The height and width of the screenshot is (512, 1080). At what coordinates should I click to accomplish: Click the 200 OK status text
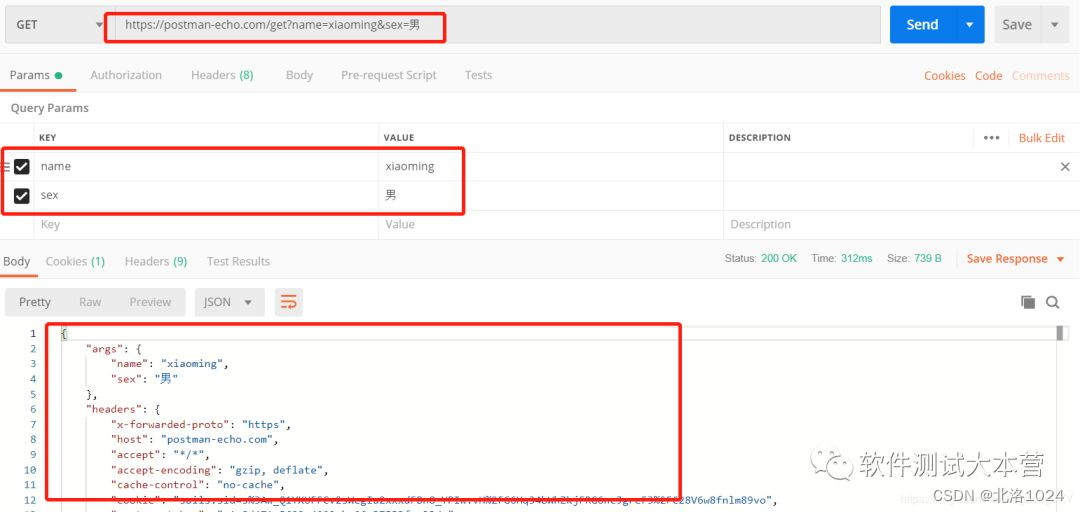pos(778,258)
